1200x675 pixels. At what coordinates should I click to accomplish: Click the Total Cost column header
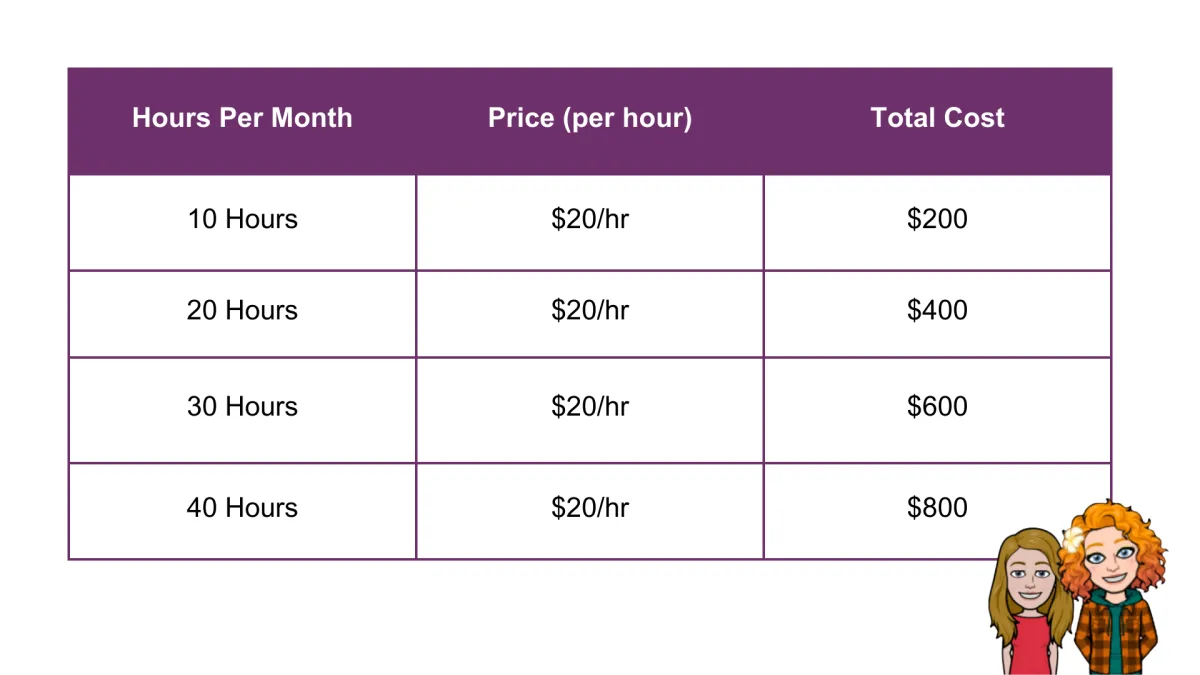click(x=937, y=118)
